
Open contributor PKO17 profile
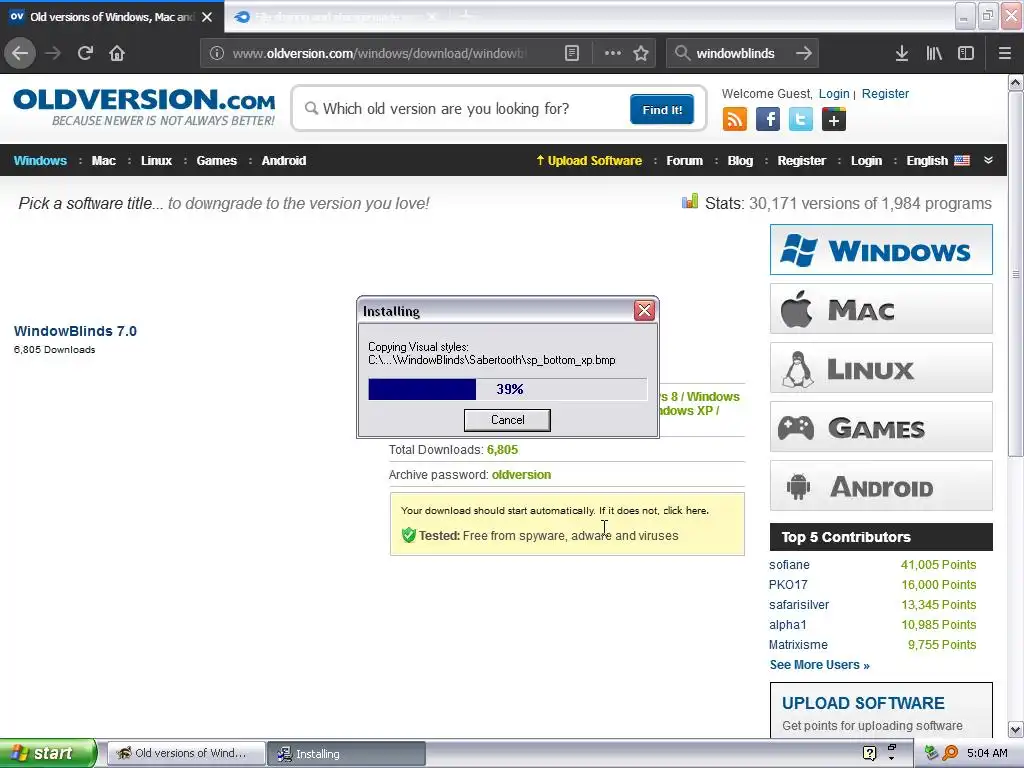(788, 584)
